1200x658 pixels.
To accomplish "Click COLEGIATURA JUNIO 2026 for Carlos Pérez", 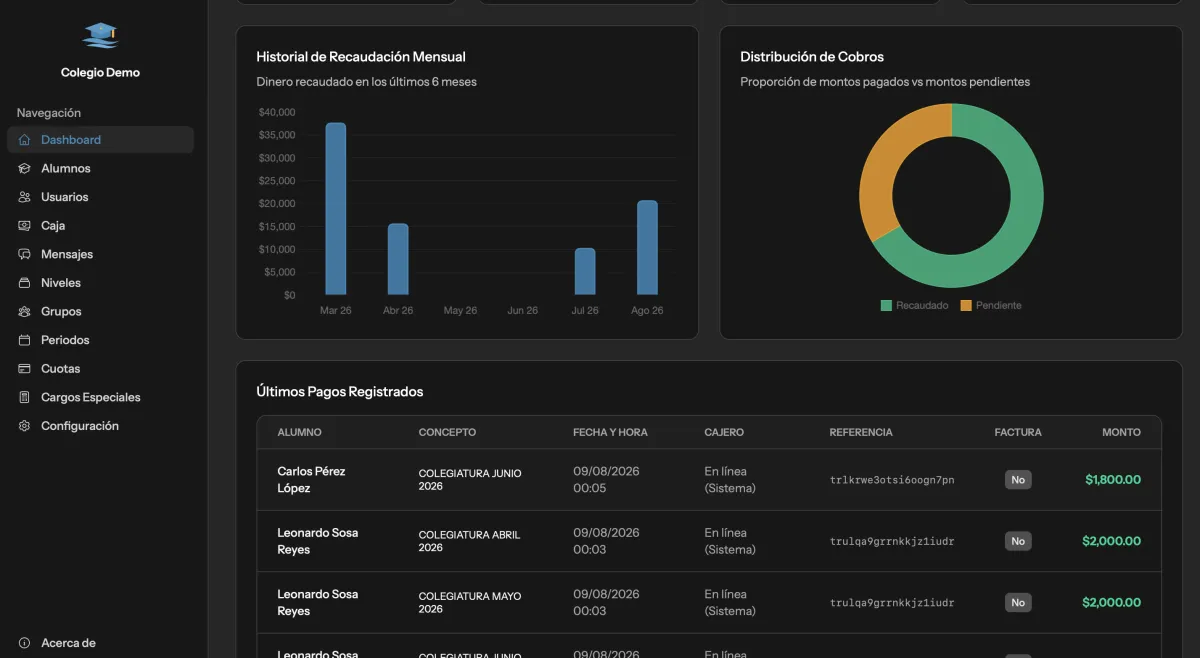I will (470, 480).
